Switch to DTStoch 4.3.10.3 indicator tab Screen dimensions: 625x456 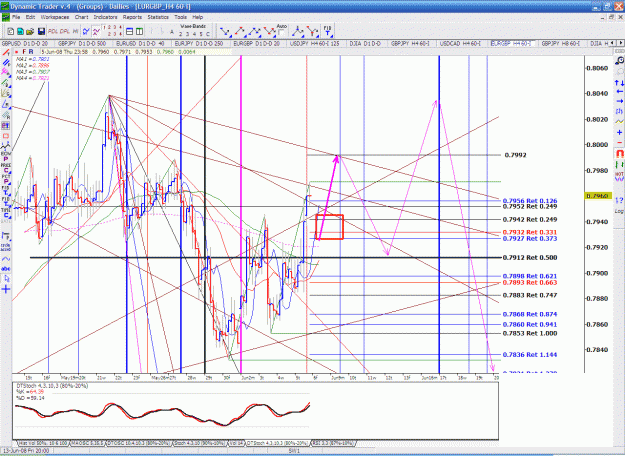click(277, 443)
